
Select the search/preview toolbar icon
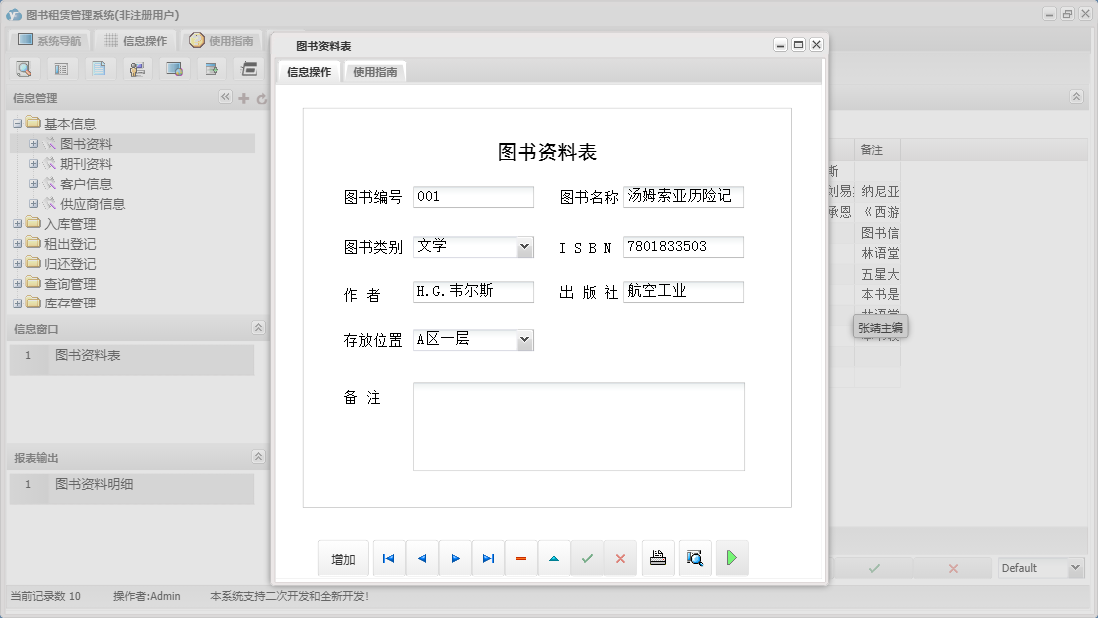(x=24, y=68)
